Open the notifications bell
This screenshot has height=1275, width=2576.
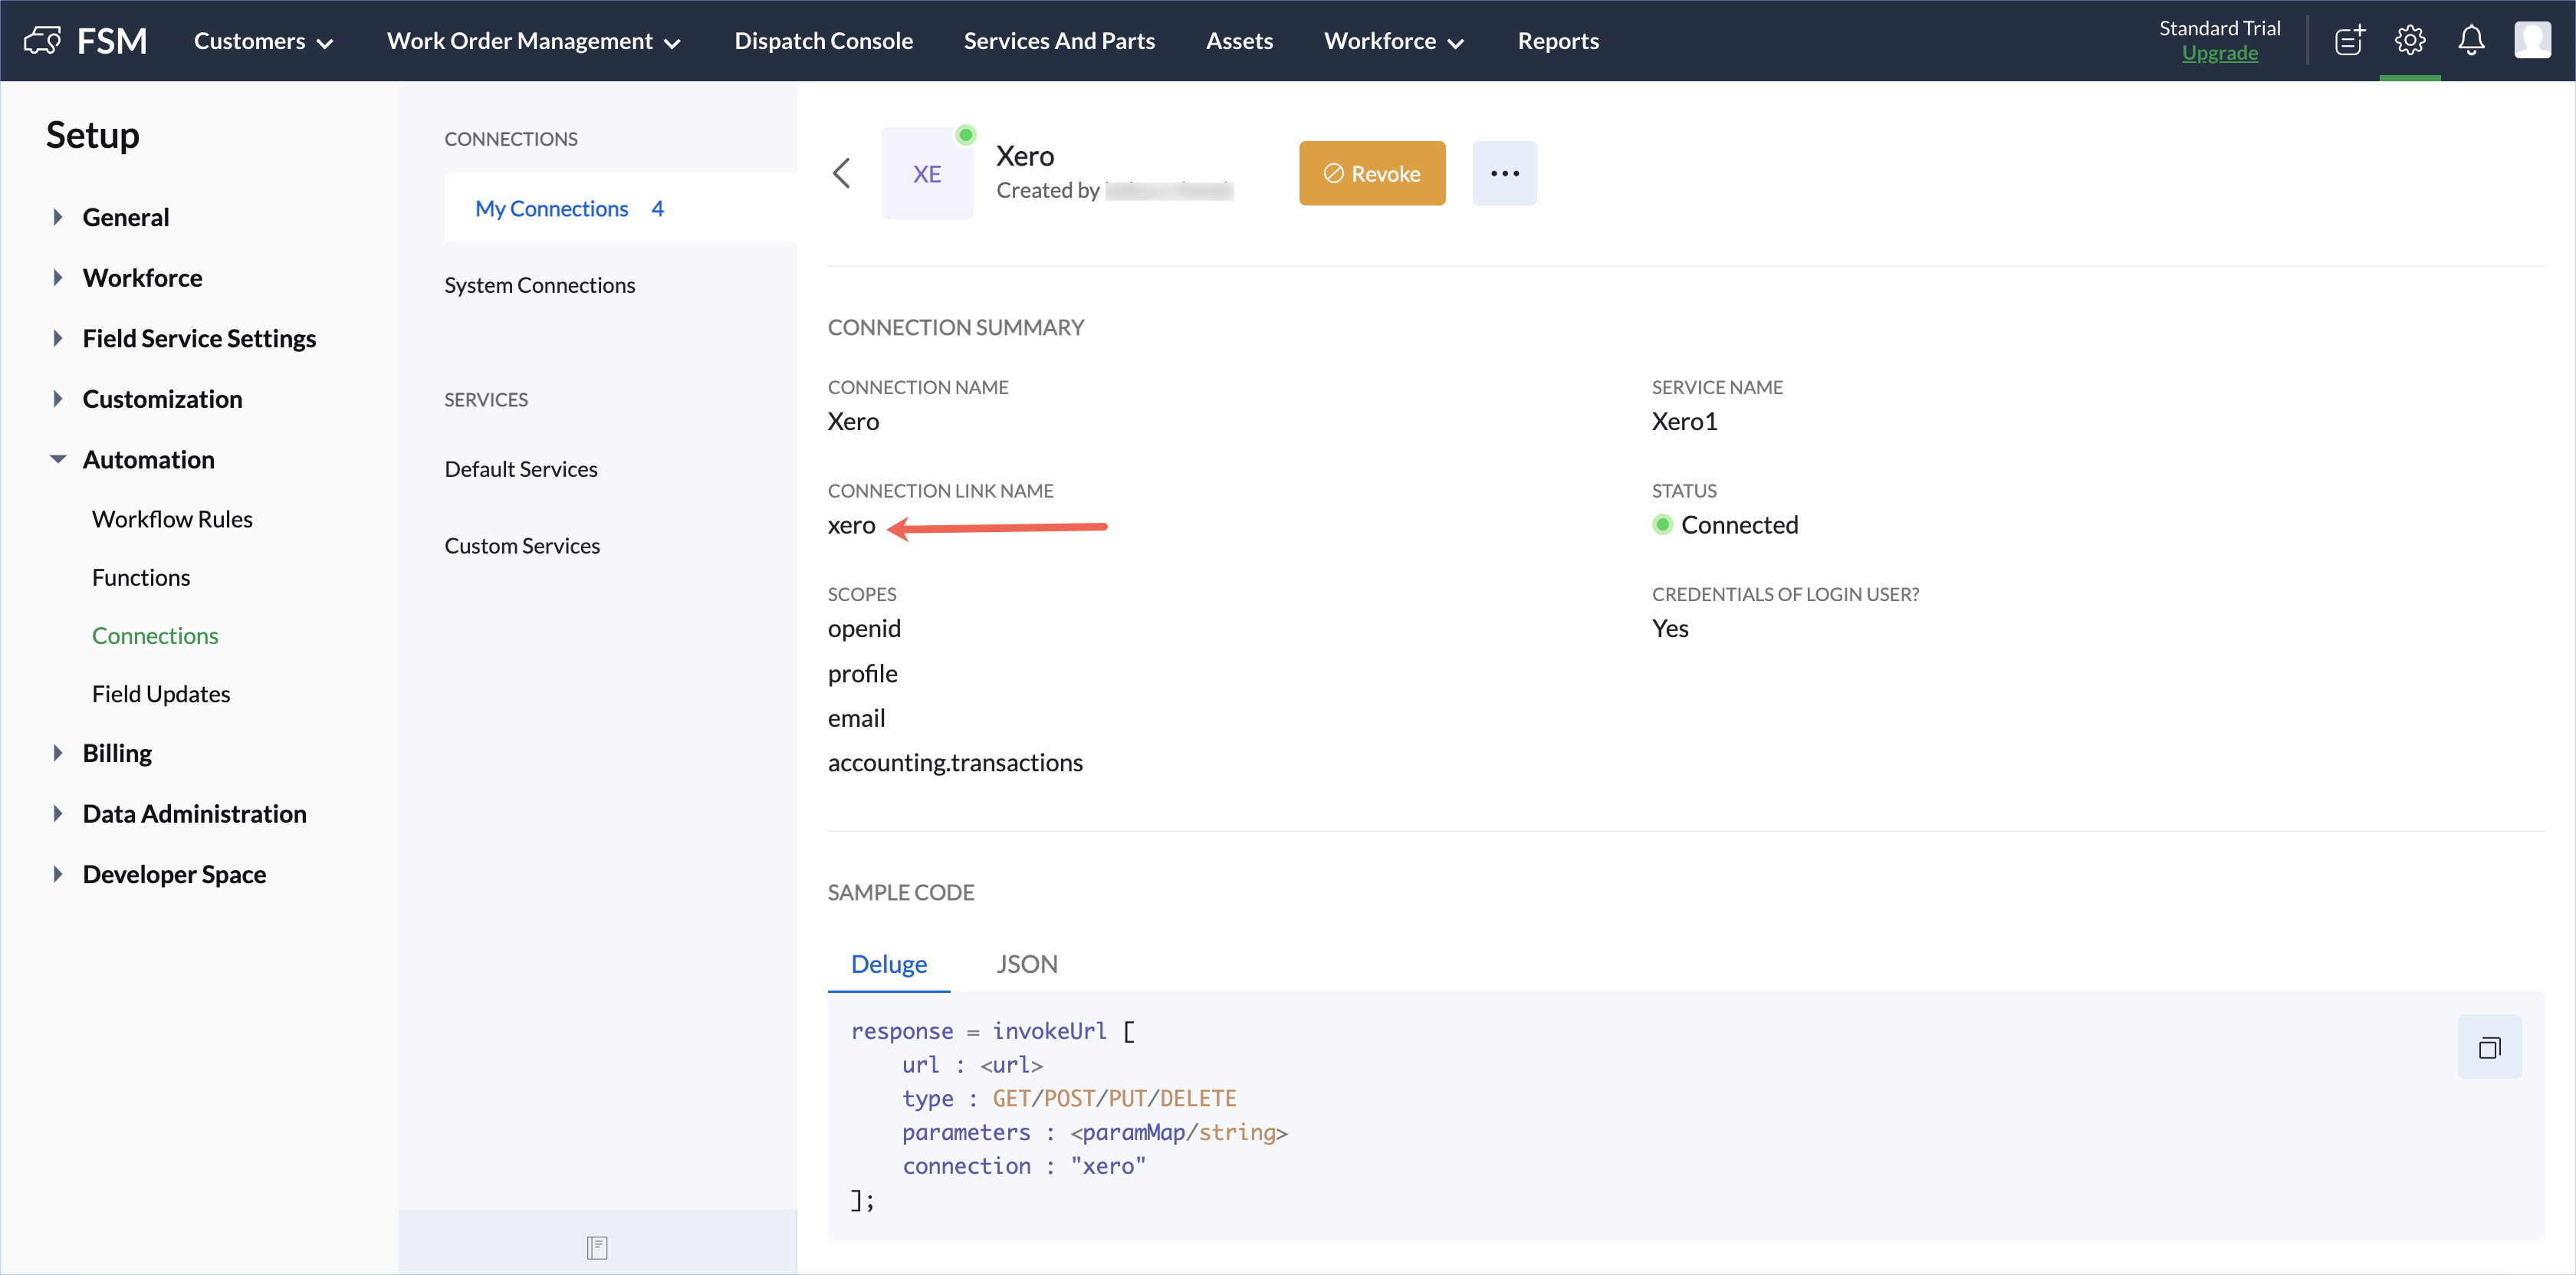click(x=2471, y=40)
